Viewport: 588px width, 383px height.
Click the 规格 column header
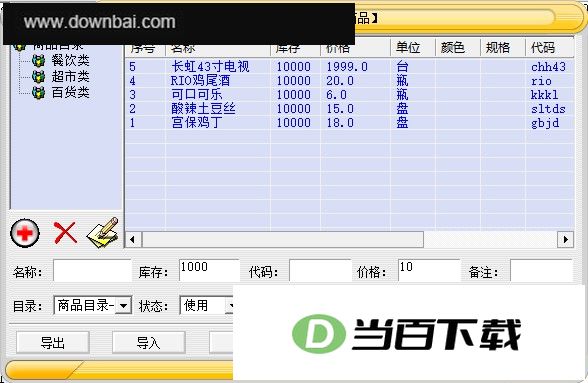click(x=502, y=48)
